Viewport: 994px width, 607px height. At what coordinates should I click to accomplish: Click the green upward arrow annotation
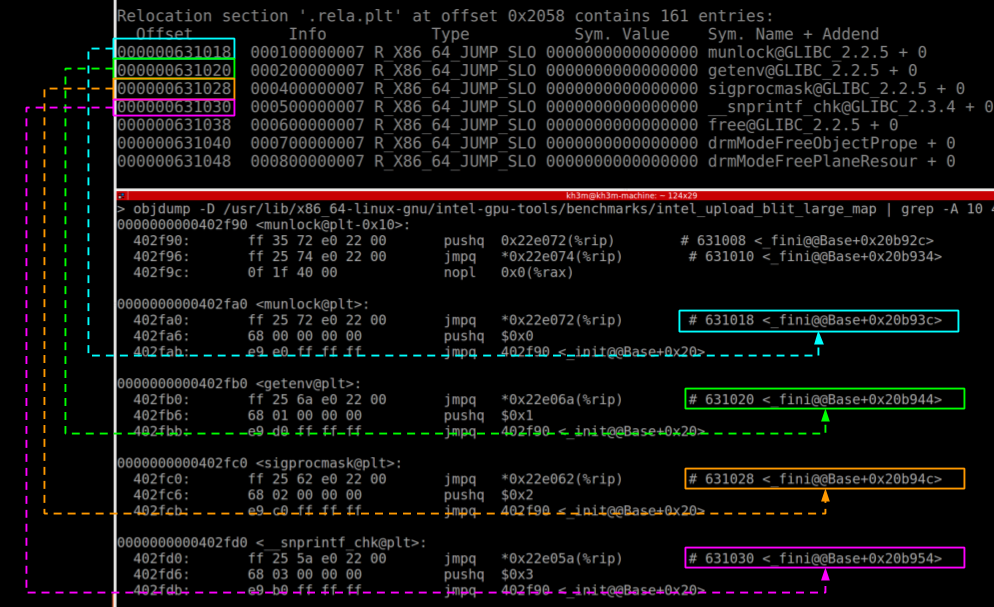coord(825,418)
